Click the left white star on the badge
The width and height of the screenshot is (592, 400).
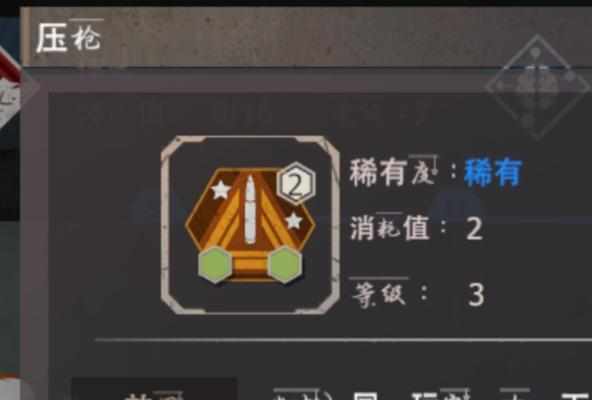[x=221, y=190]
